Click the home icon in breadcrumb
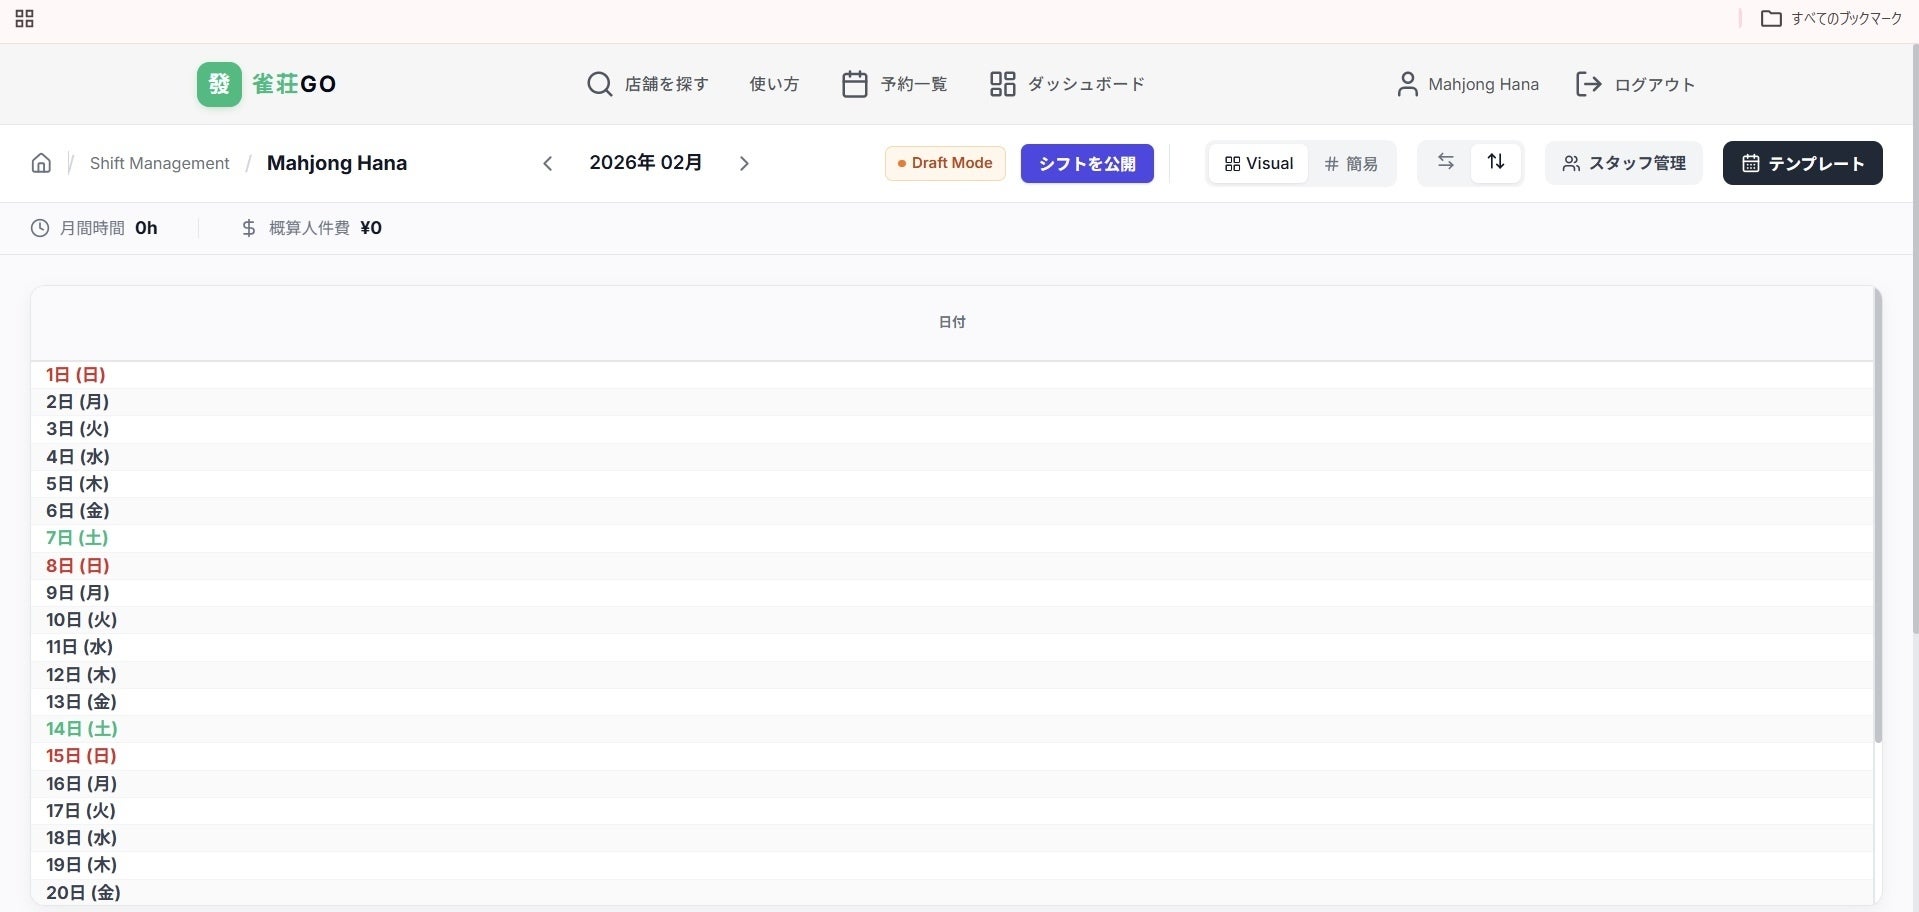 pyautogui.click(x=41, y=163)
